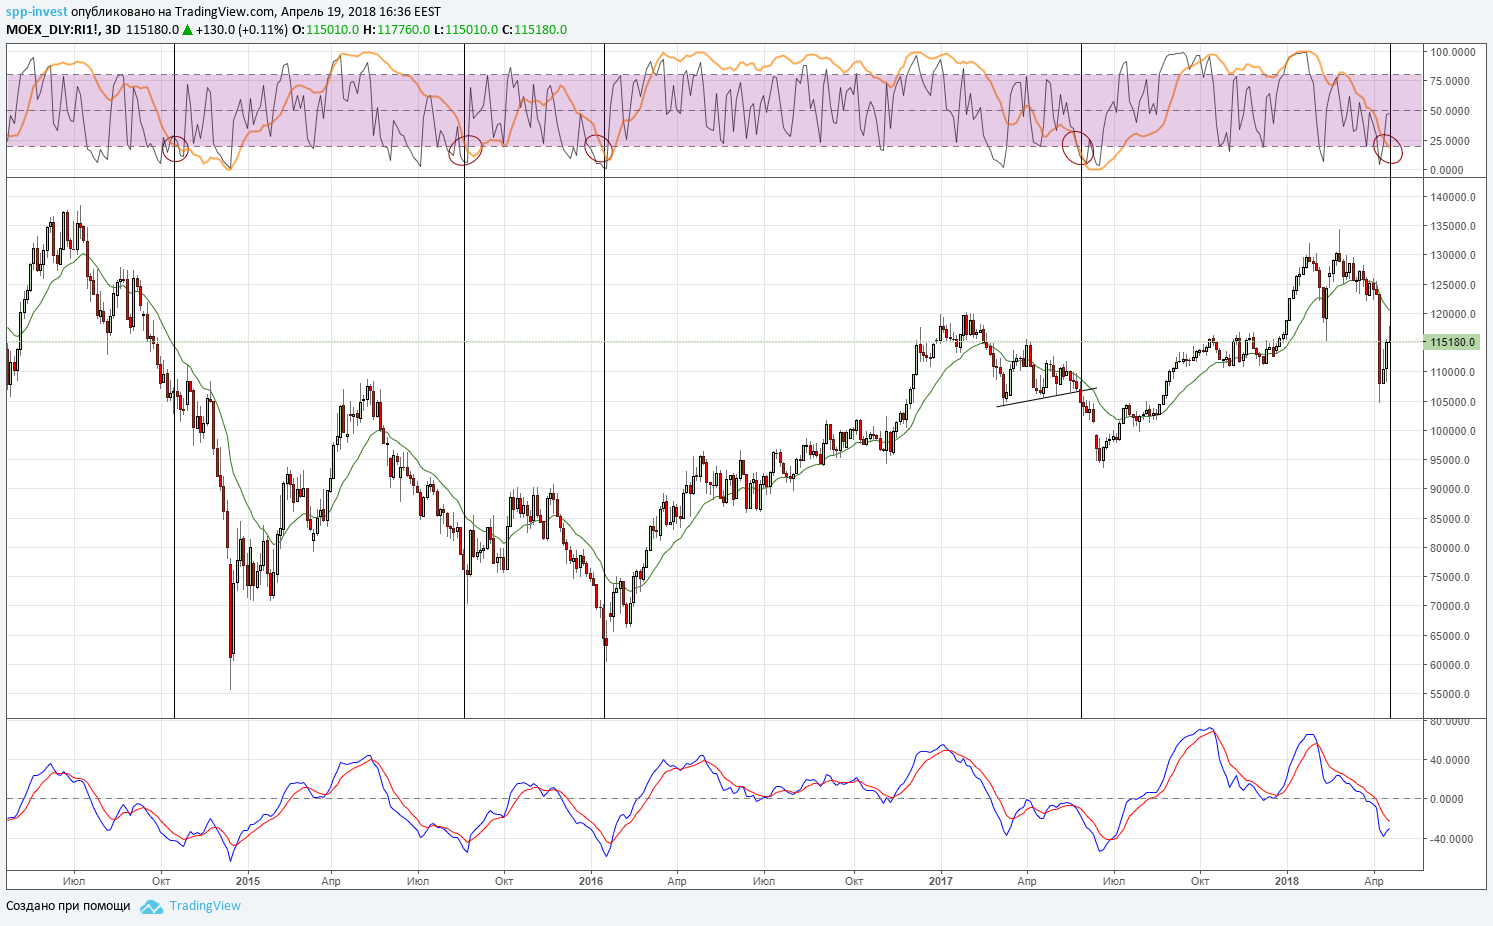
Task: Click the 3D timeframe label
Action: point(113,30)
